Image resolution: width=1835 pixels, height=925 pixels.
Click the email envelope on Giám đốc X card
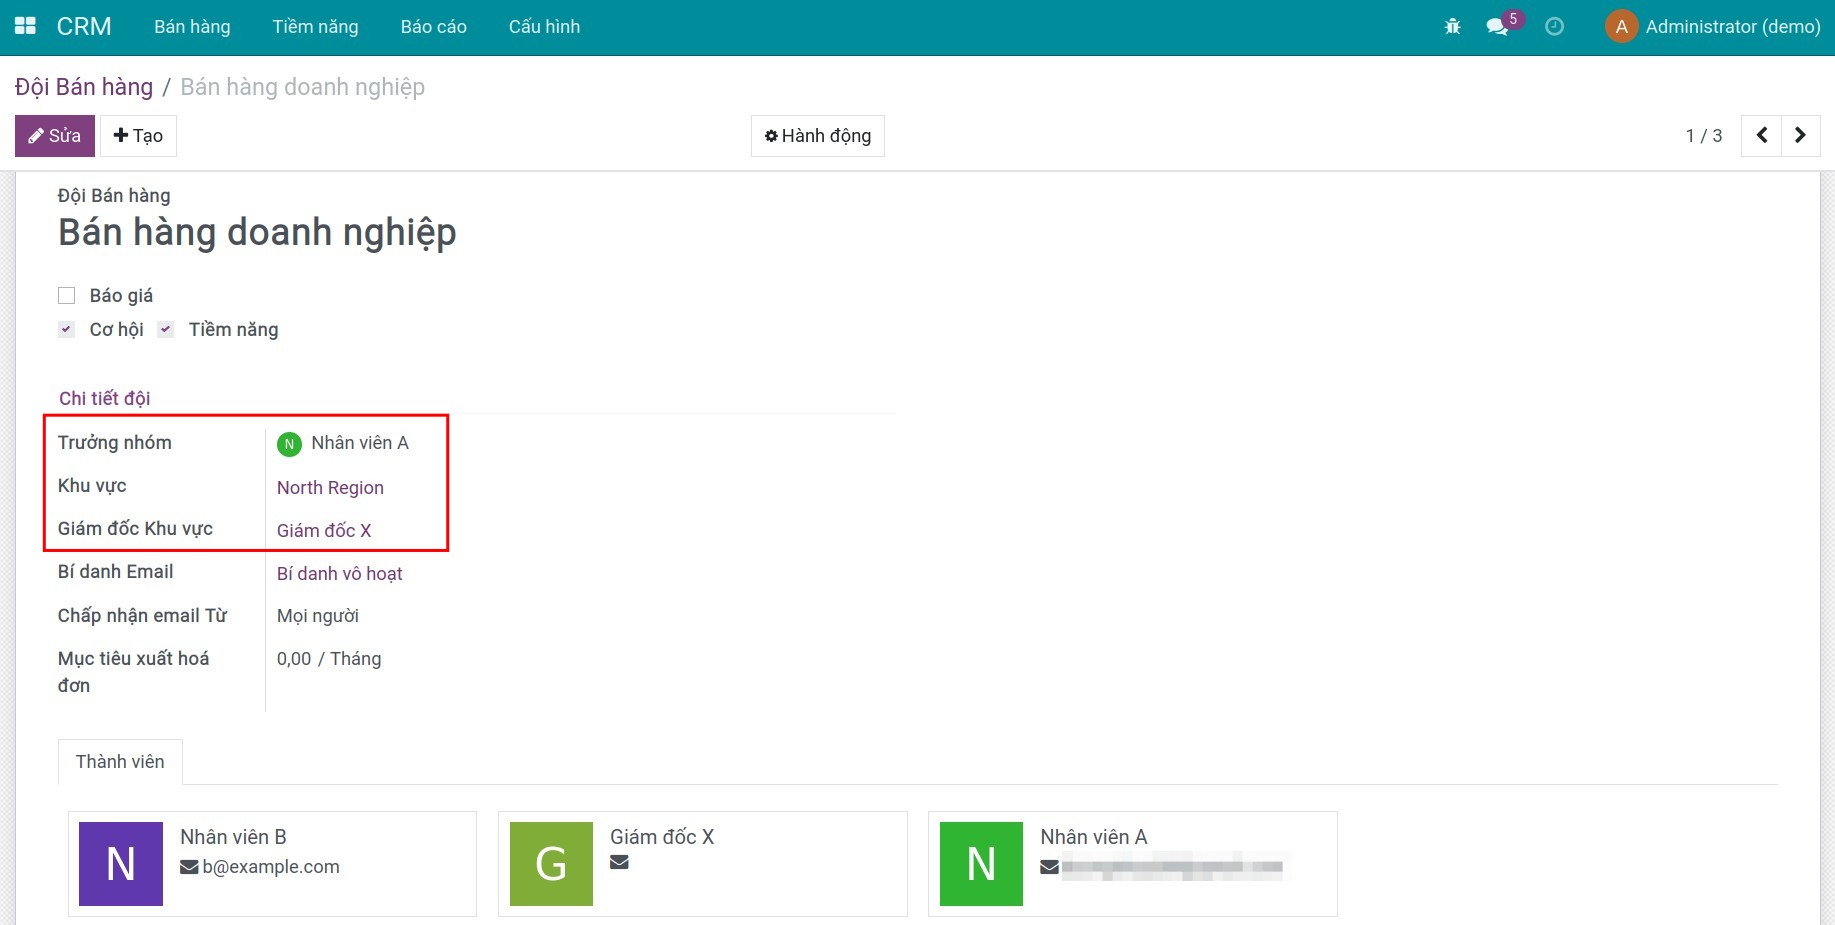[620, 861]
